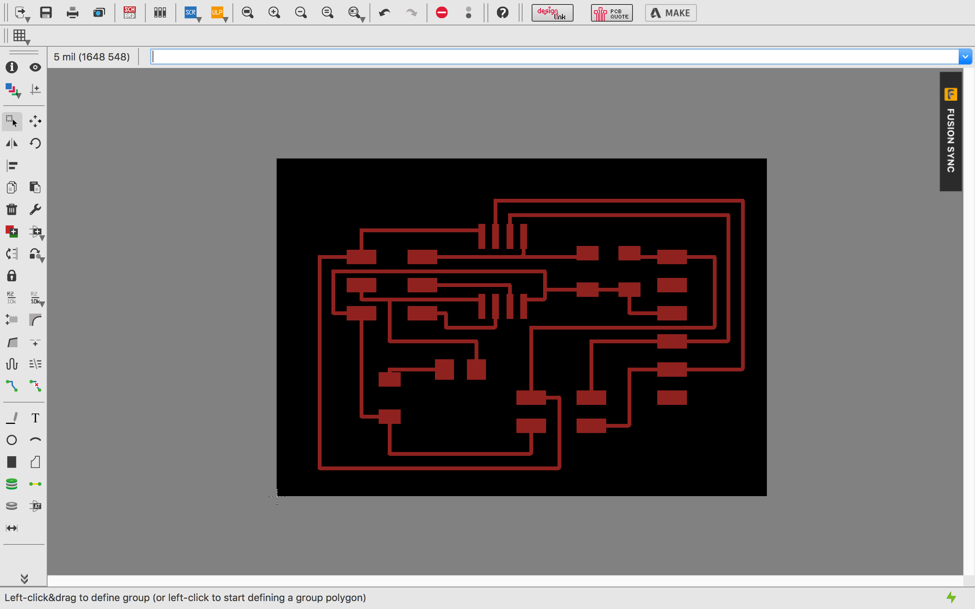Click the zoom-to-fit magnifier icon
This screenshot has width=975, height=609.
(247, 12)
